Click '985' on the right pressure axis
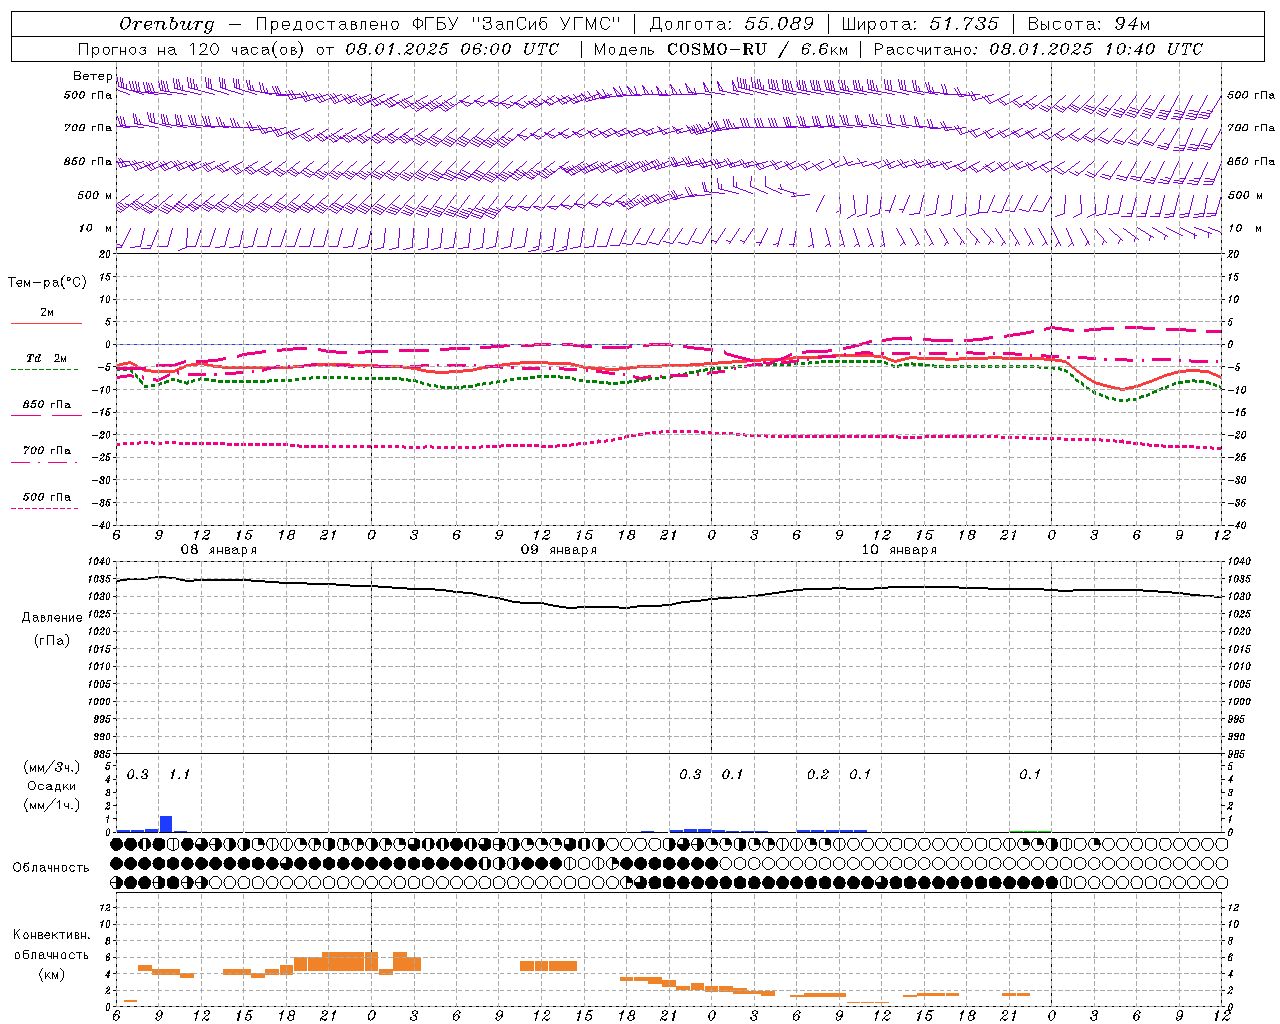This screenshot has width=1280, height=1024. tap(1238, 754)
